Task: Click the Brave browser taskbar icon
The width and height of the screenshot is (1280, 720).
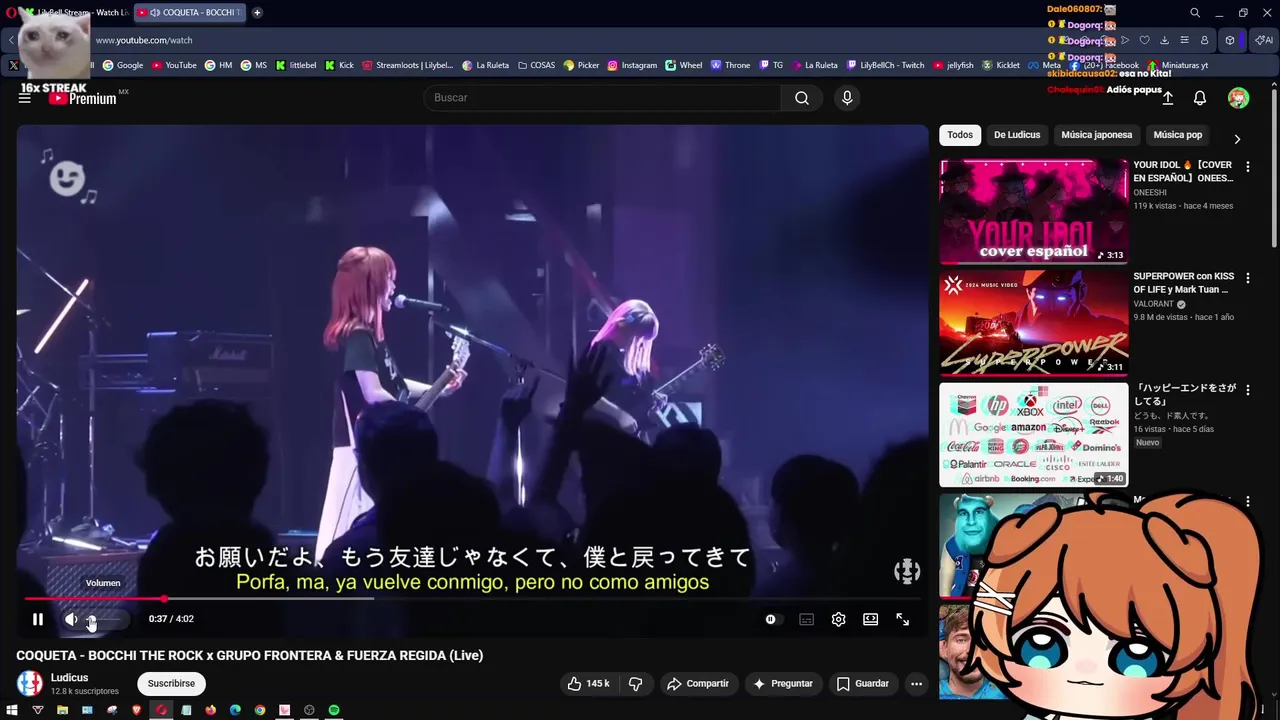Action: (x=137, y=710)
